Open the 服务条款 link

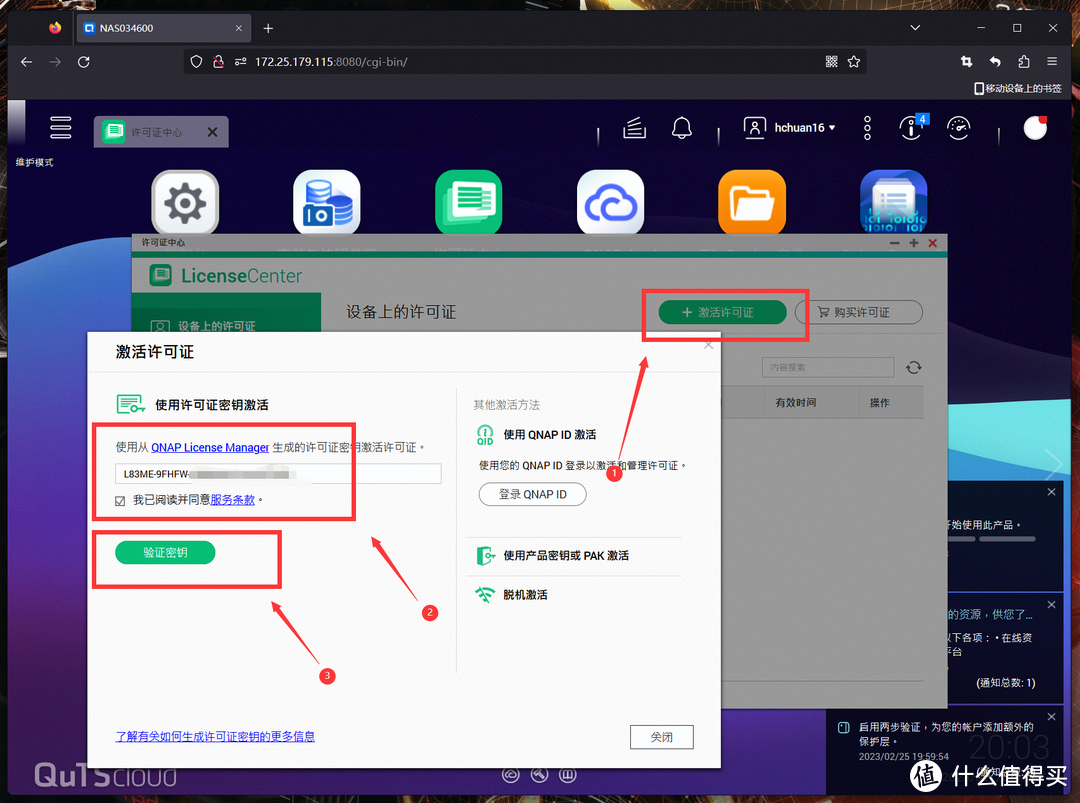coord(232,500)
